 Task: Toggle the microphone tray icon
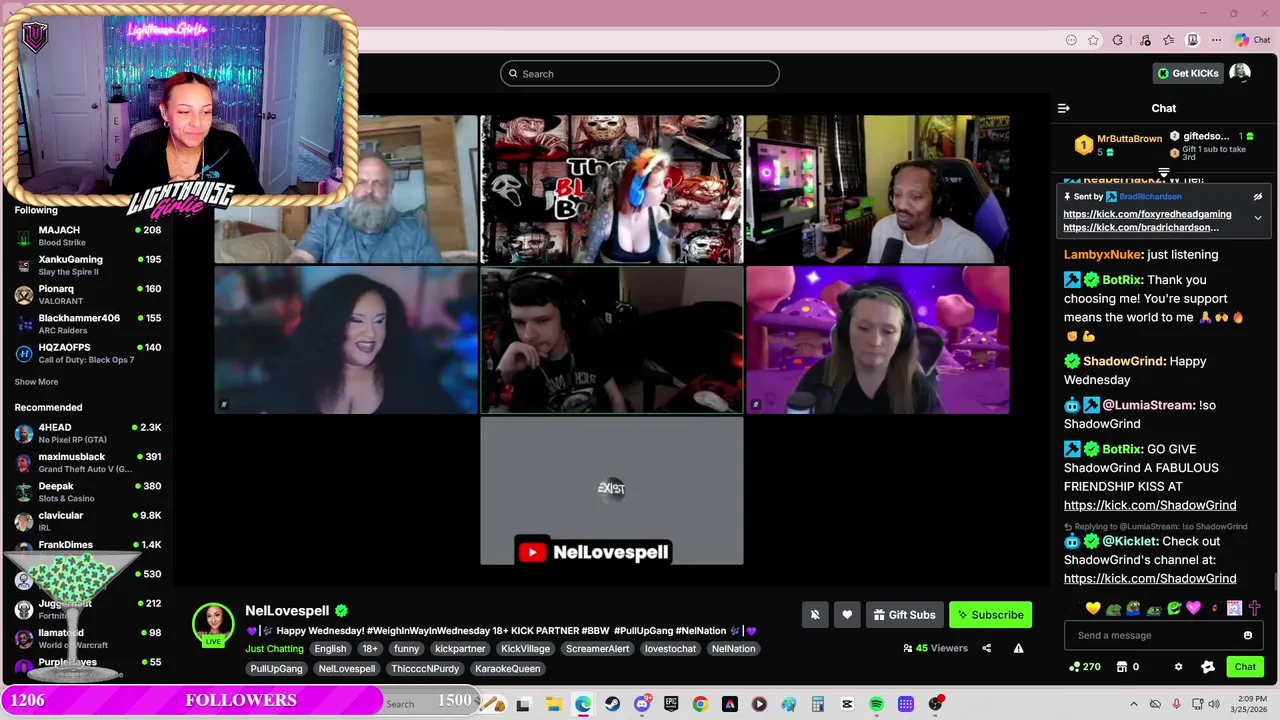pos(1176,704)
